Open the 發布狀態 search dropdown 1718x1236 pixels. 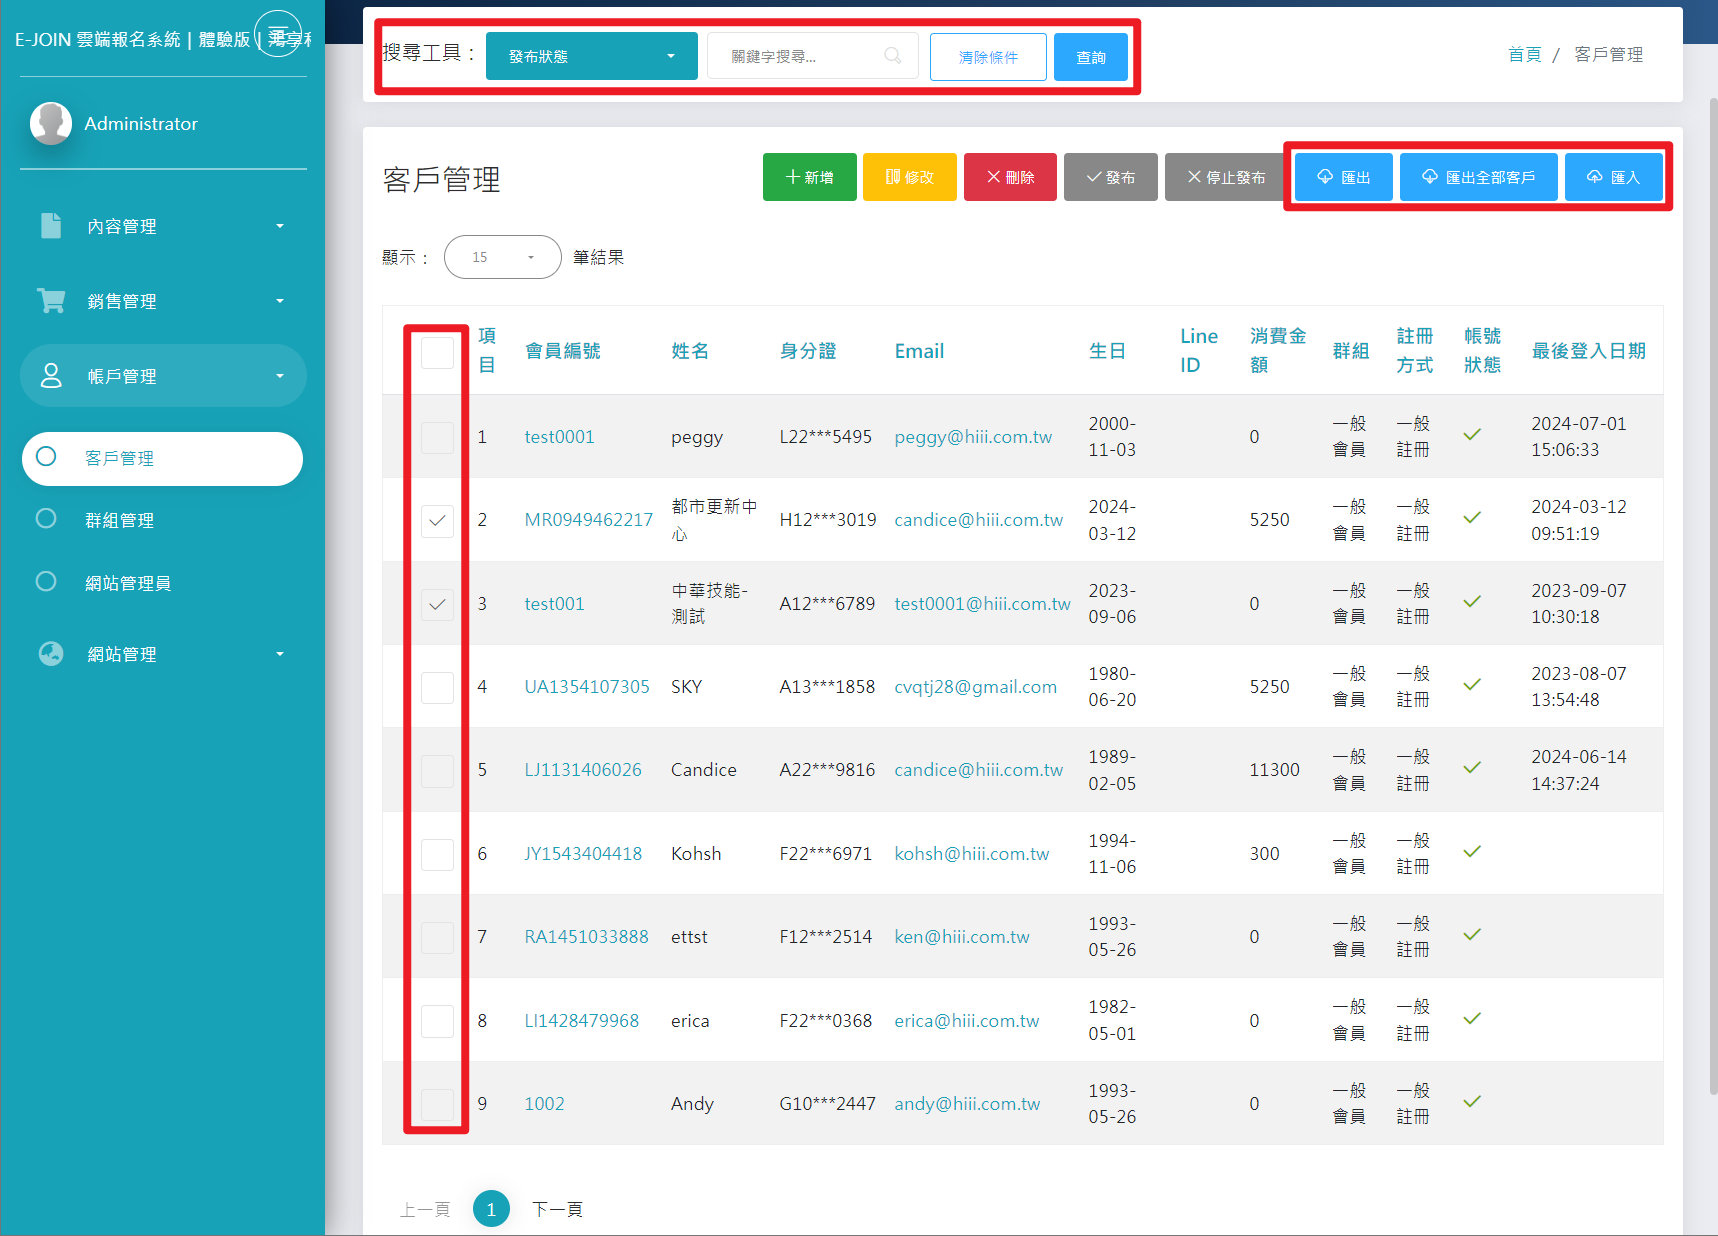[591, 56]
